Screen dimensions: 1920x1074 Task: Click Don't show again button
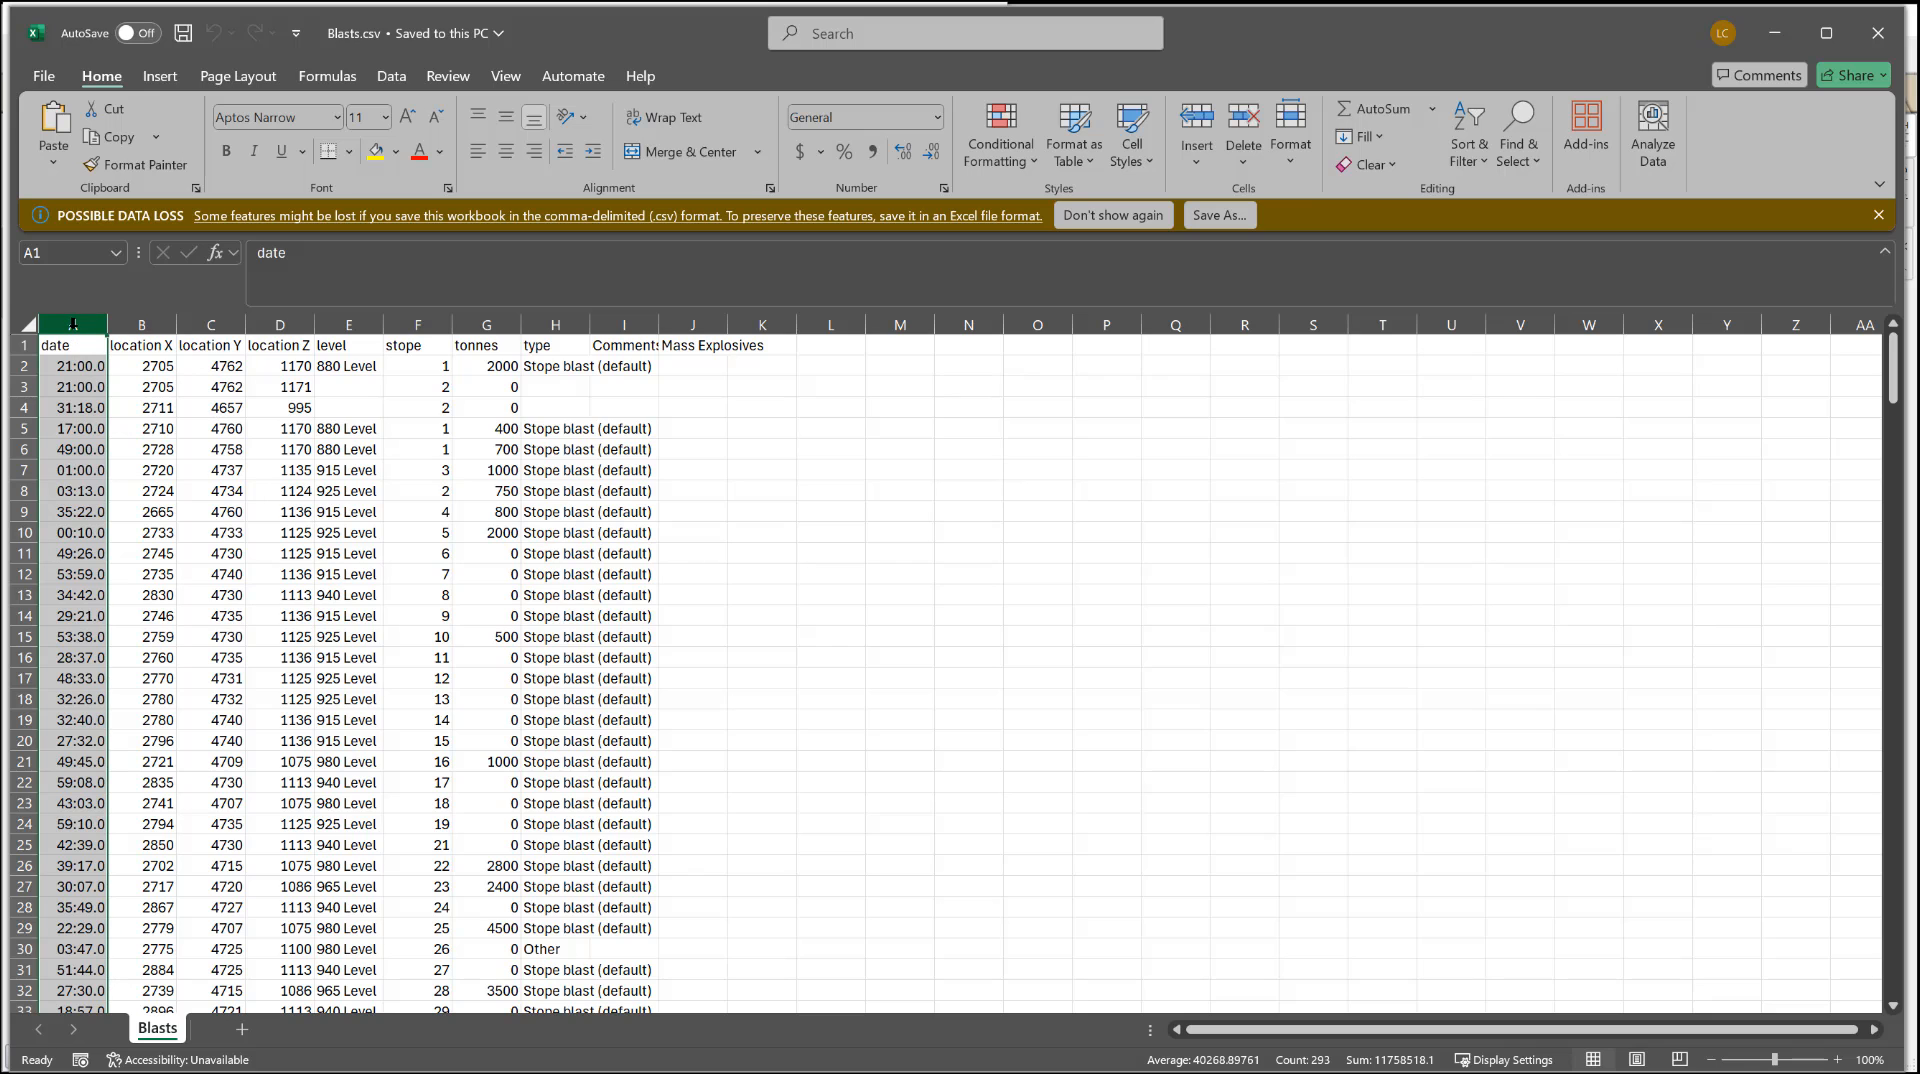point(1113,215)
